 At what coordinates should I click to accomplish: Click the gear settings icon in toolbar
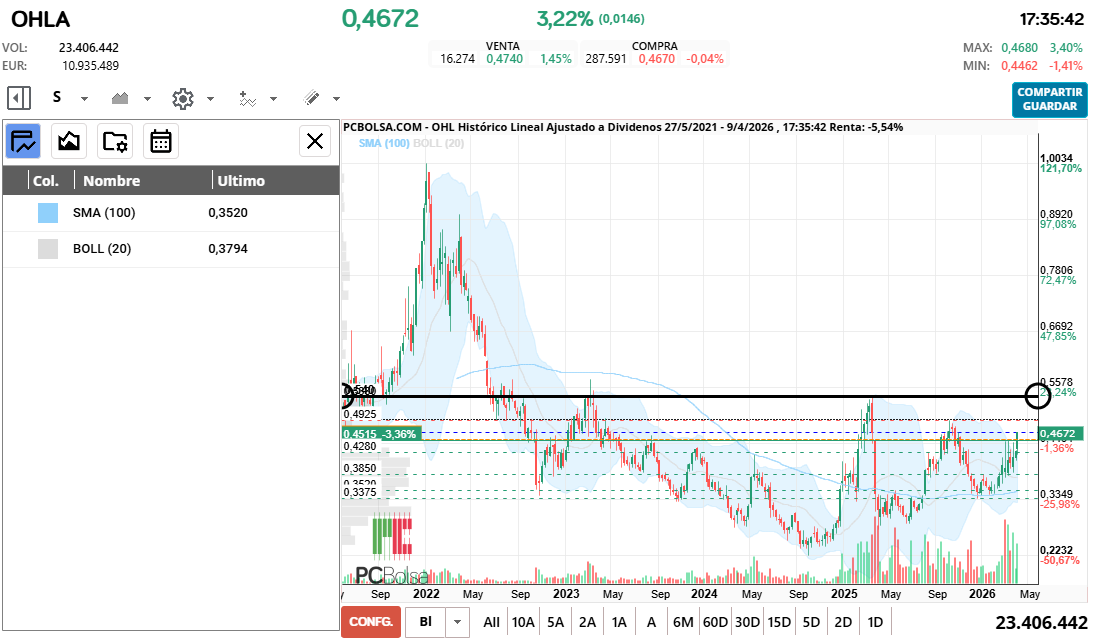(182, 98)
